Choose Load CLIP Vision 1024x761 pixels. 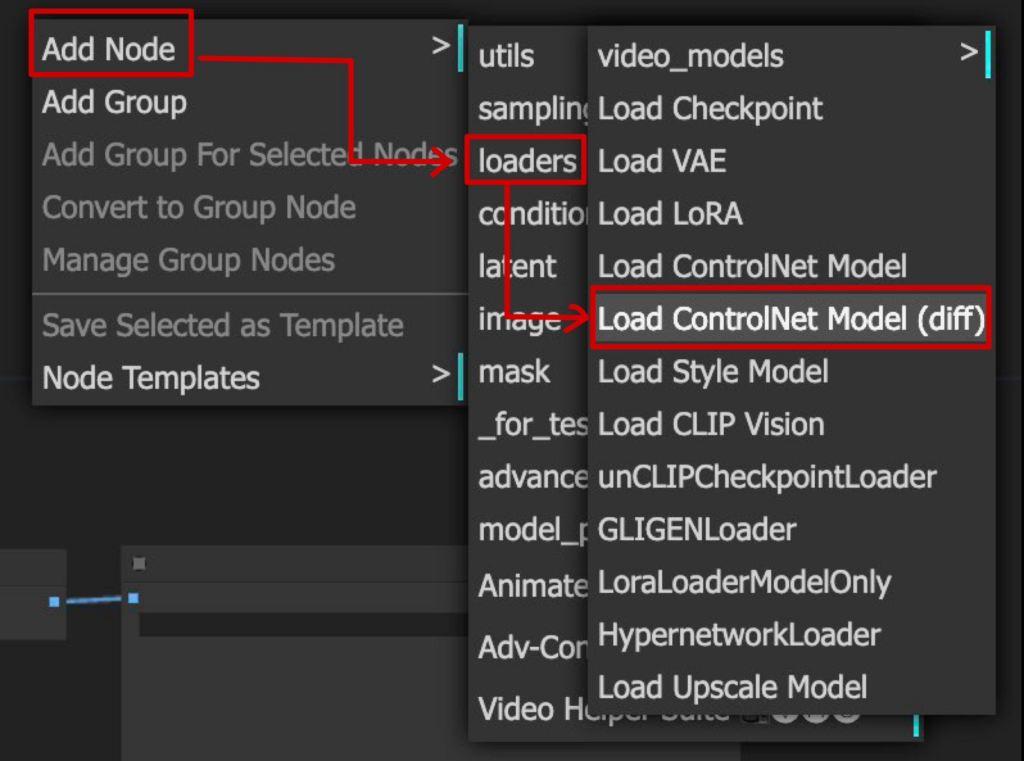click(x=711, y=424)
